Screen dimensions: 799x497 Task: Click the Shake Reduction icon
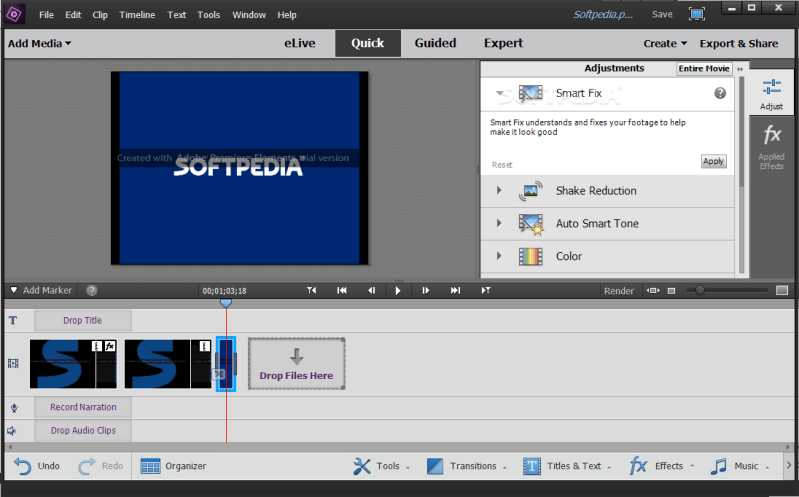[x=530, y=191]
